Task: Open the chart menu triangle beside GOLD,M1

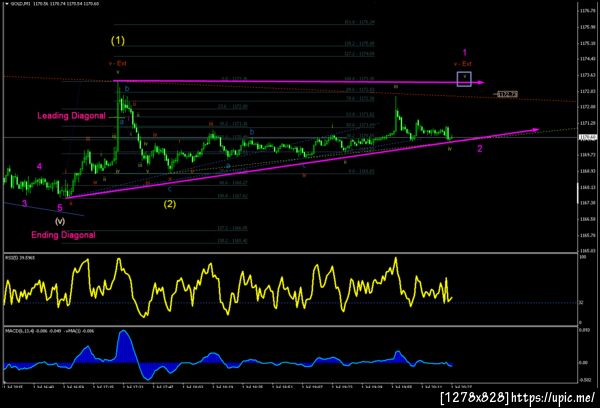Action: (7, 4)
